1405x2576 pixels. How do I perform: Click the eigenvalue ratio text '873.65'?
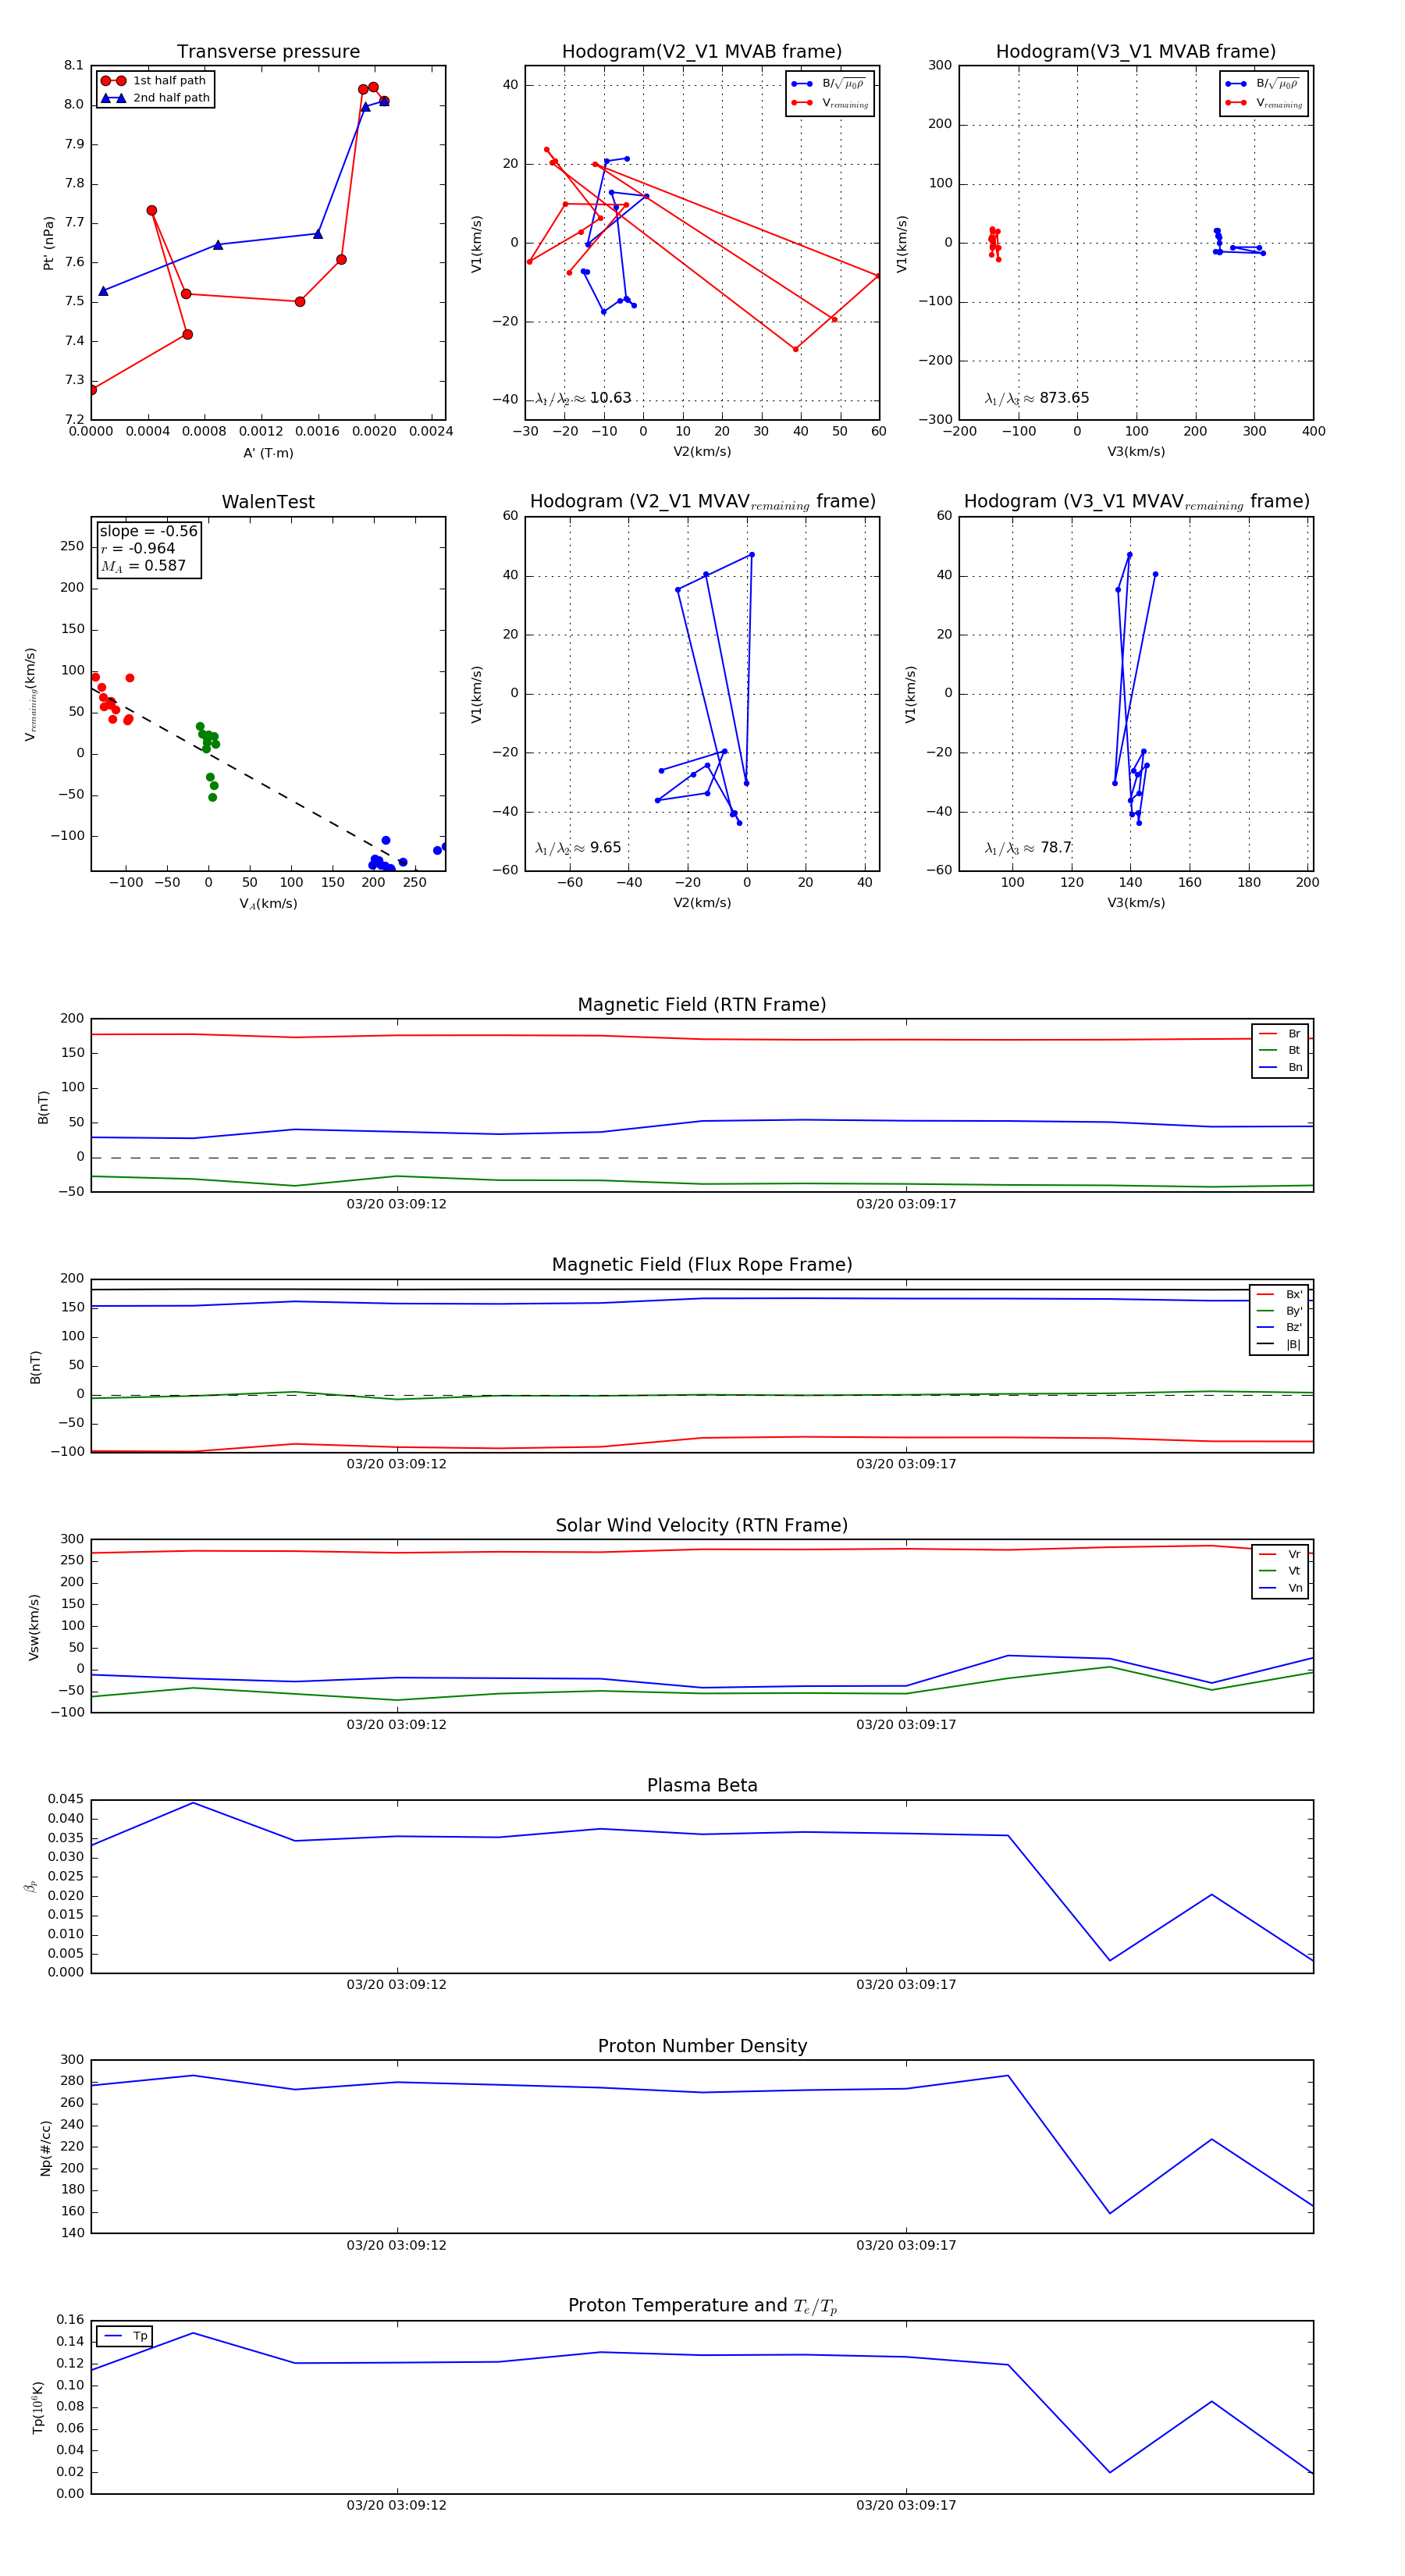pos(1064,398)
